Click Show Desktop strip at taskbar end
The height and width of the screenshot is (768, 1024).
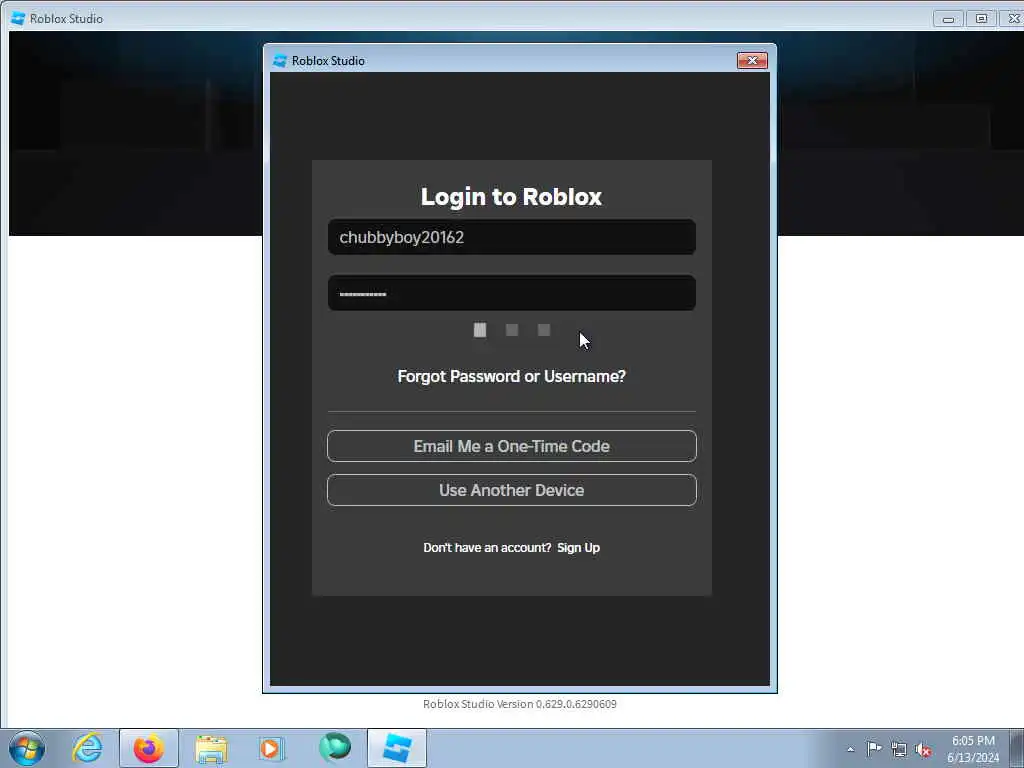point(1017,748)
